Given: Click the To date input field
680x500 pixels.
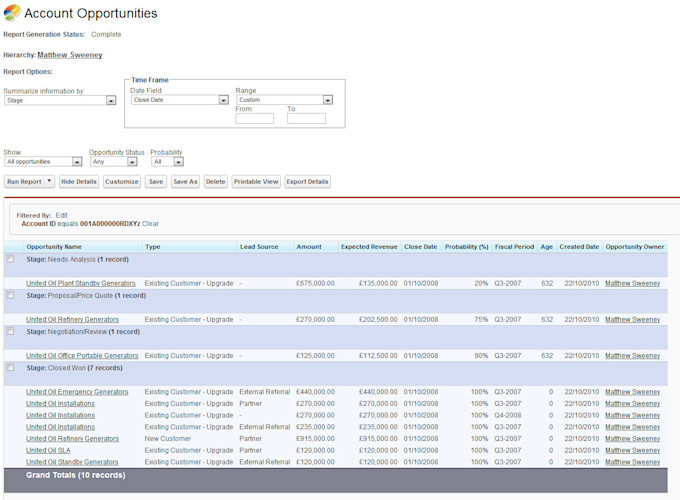Looking at the screenshot, I should tap(306, 118).
